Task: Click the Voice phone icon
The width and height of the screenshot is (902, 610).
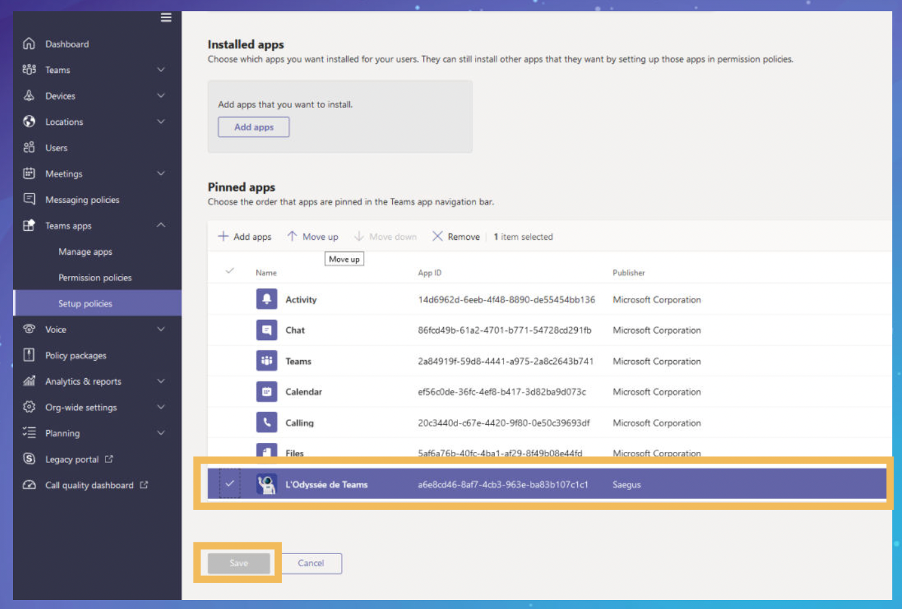Action: point(29,329)
